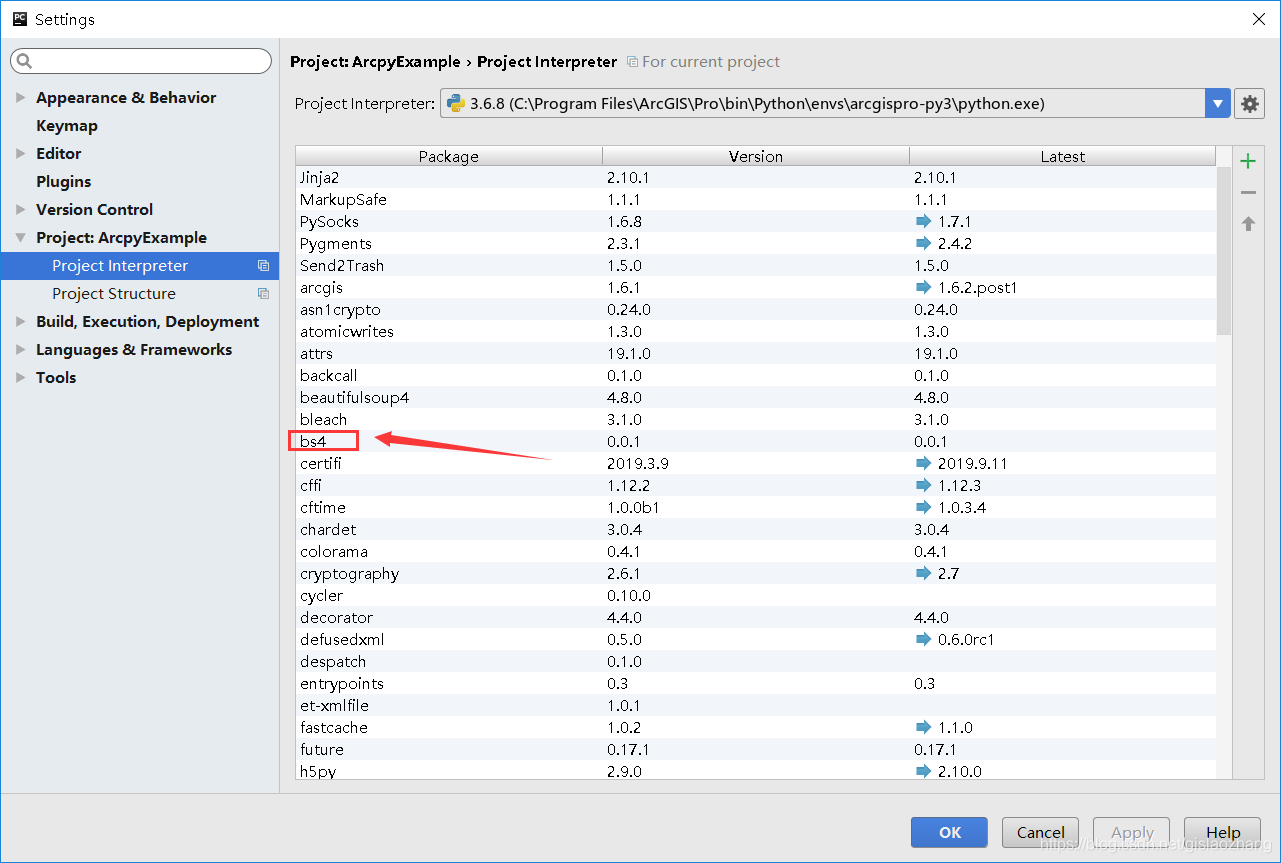The image size is (1281, 863).
Task: Click the Cancel button
Action: 1041,832
